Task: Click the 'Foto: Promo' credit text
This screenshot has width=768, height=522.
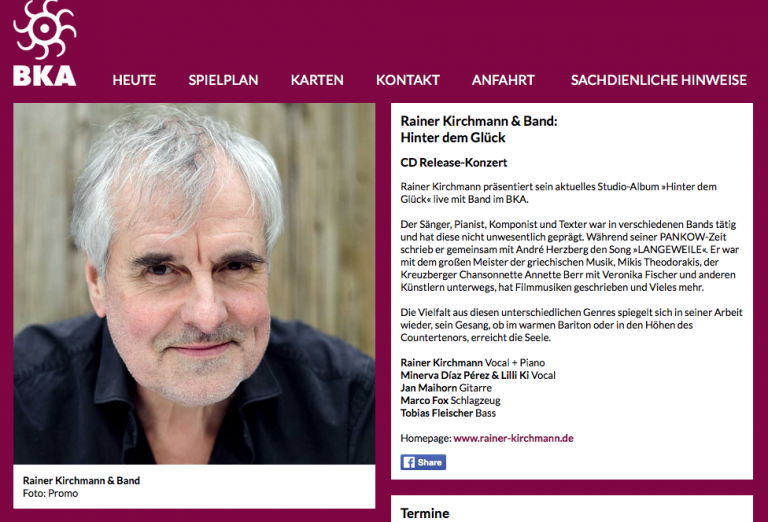Action: [50, 493]
